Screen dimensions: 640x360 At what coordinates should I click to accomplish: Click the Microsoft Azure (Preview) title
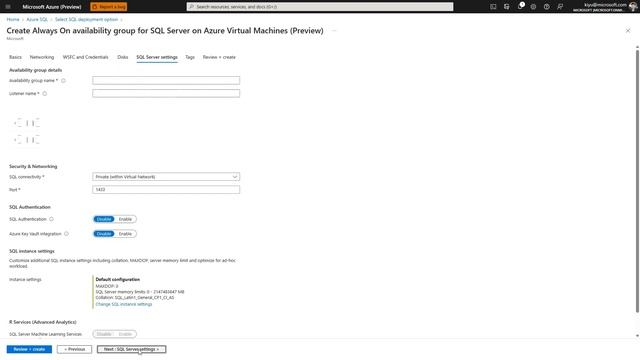click(52, 7)
